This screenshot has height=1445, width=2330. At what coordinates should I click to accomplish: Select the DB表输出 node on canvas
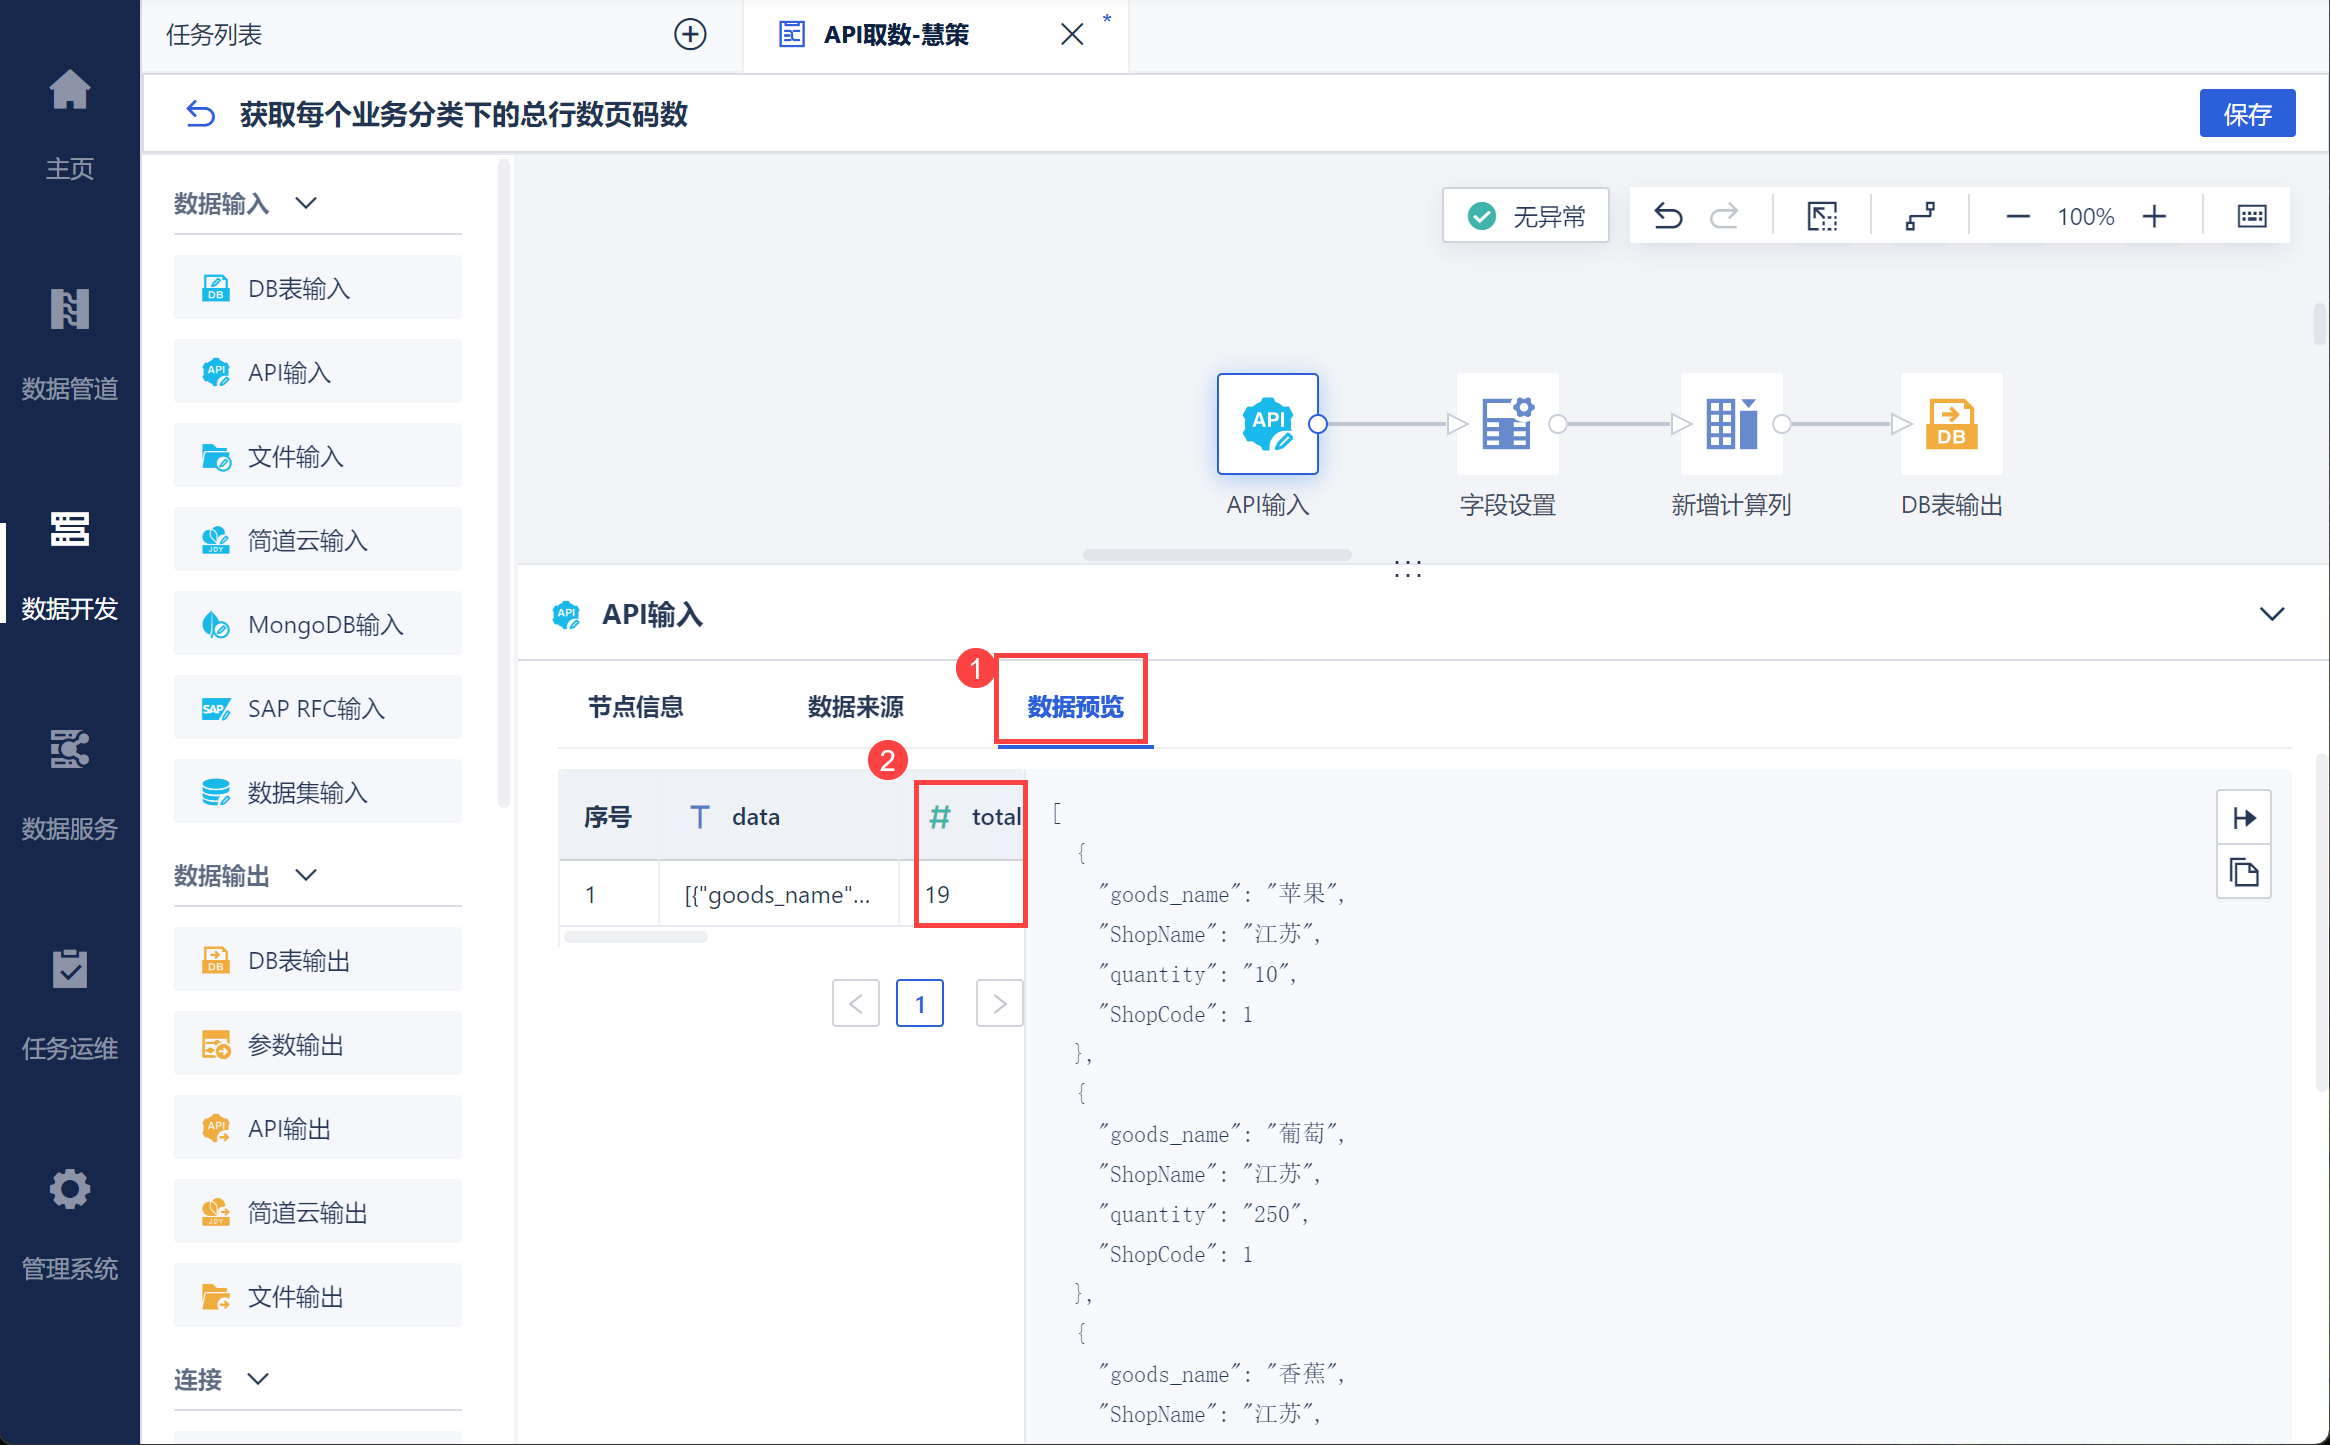pos(1951,424)
